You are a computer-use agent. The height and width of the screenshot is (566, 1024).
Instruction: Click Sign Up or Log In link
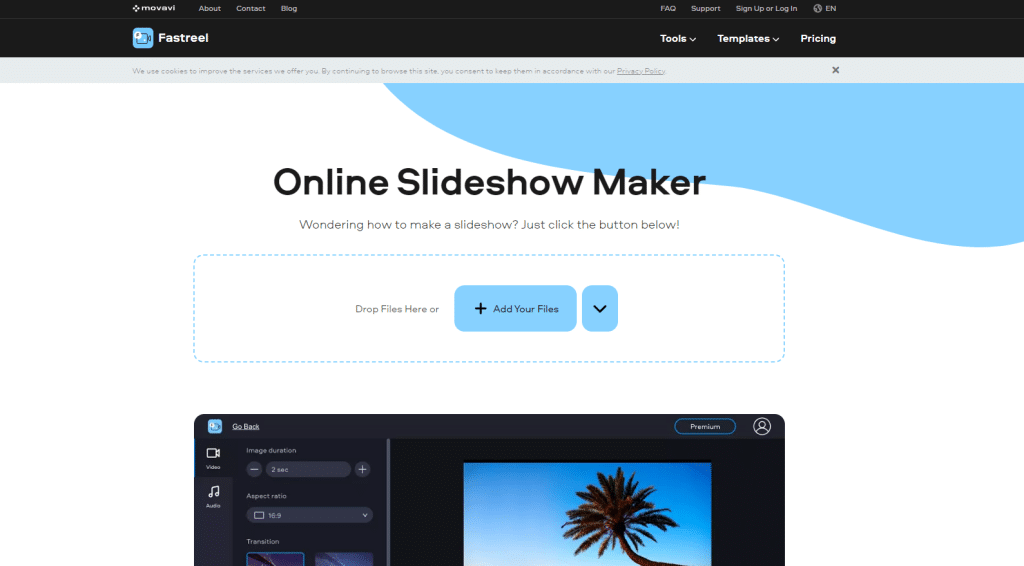[766, 8]
